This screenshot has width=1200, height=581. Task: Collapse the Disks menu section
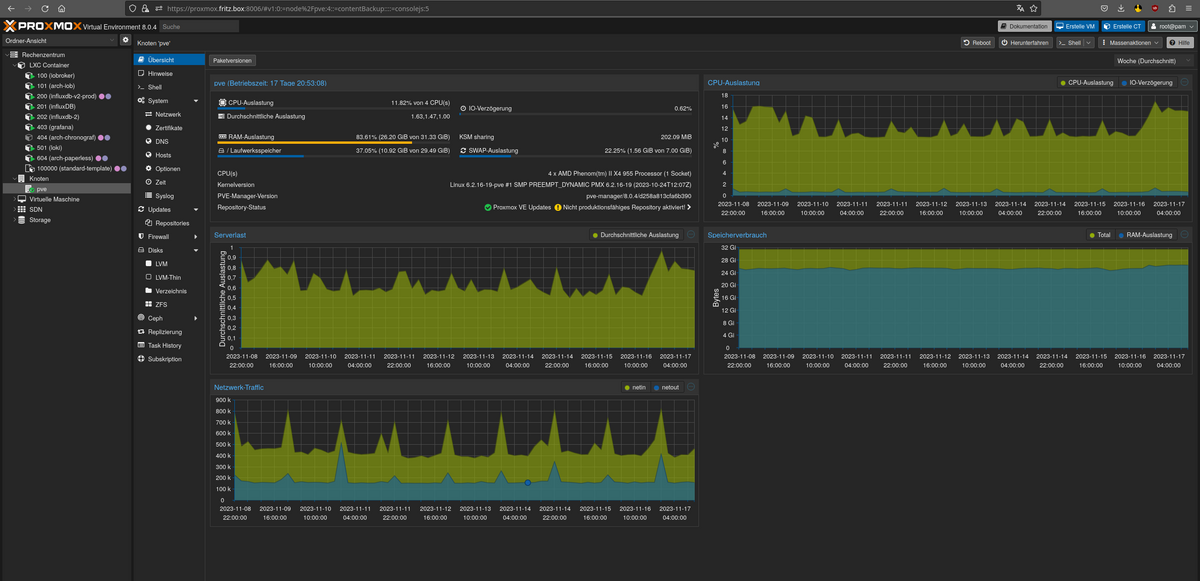pos(196,250)
